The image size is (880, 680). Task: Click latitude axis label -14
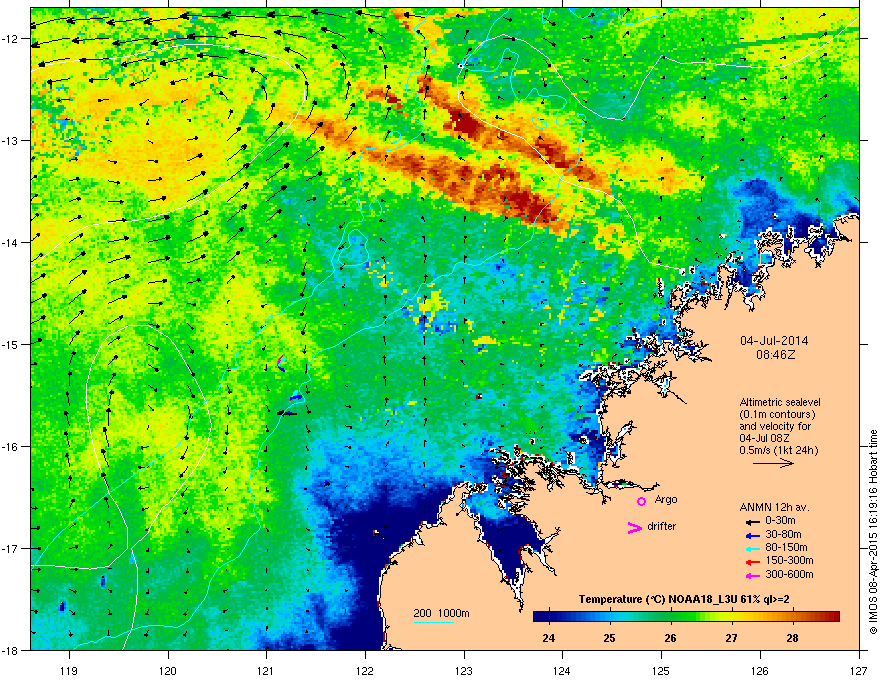(x=10, y=243)
